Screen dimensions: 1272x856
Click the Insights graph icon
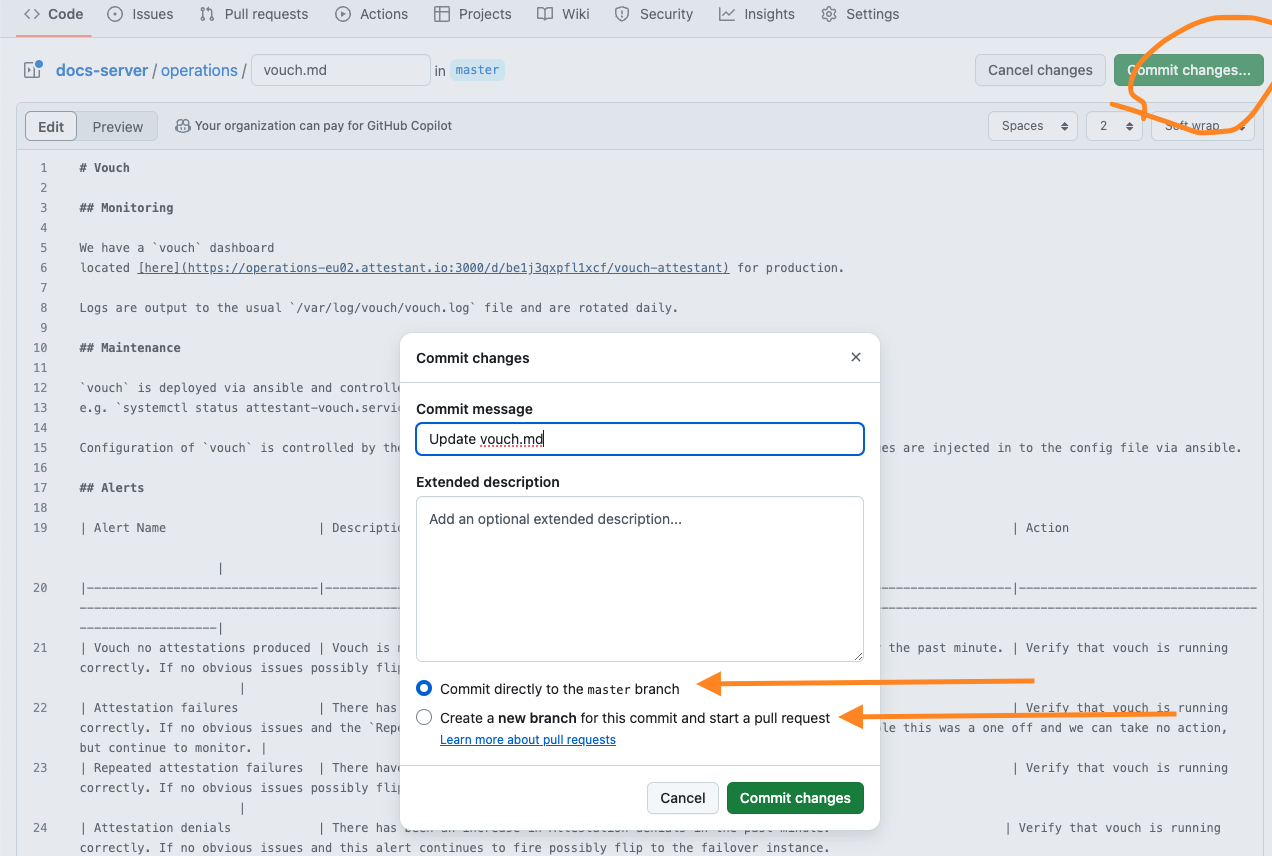click(727, 14)
